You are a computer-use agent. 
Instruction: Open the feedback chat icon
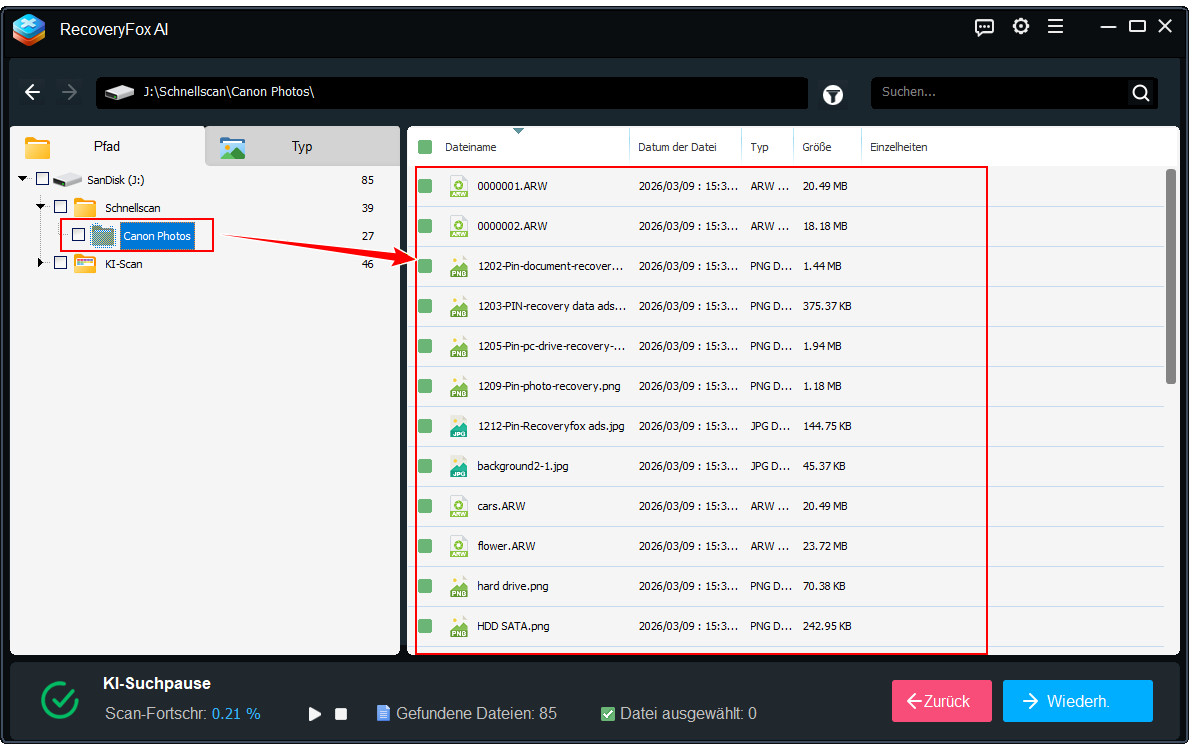pos(984,27)
